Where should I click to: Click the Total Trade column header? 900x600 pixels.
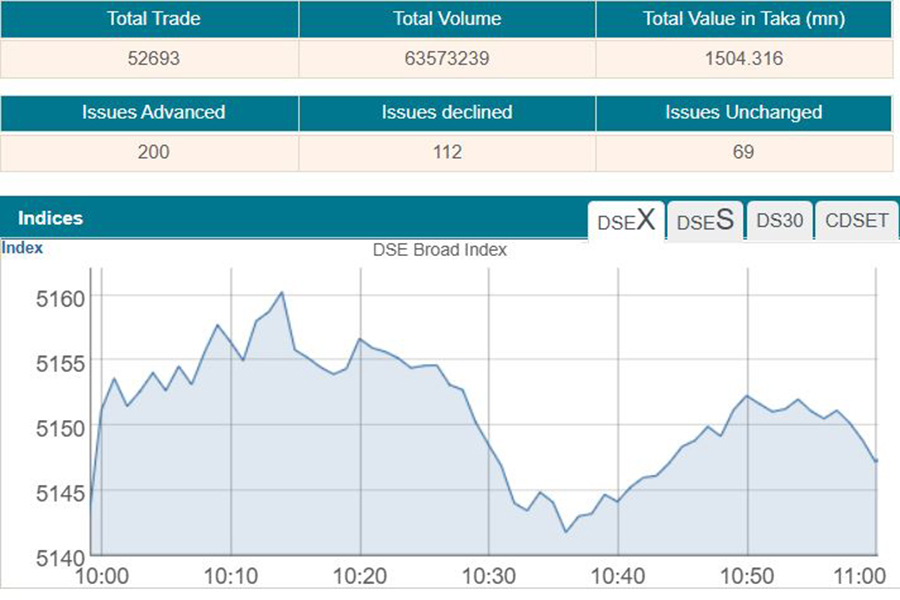149,19
